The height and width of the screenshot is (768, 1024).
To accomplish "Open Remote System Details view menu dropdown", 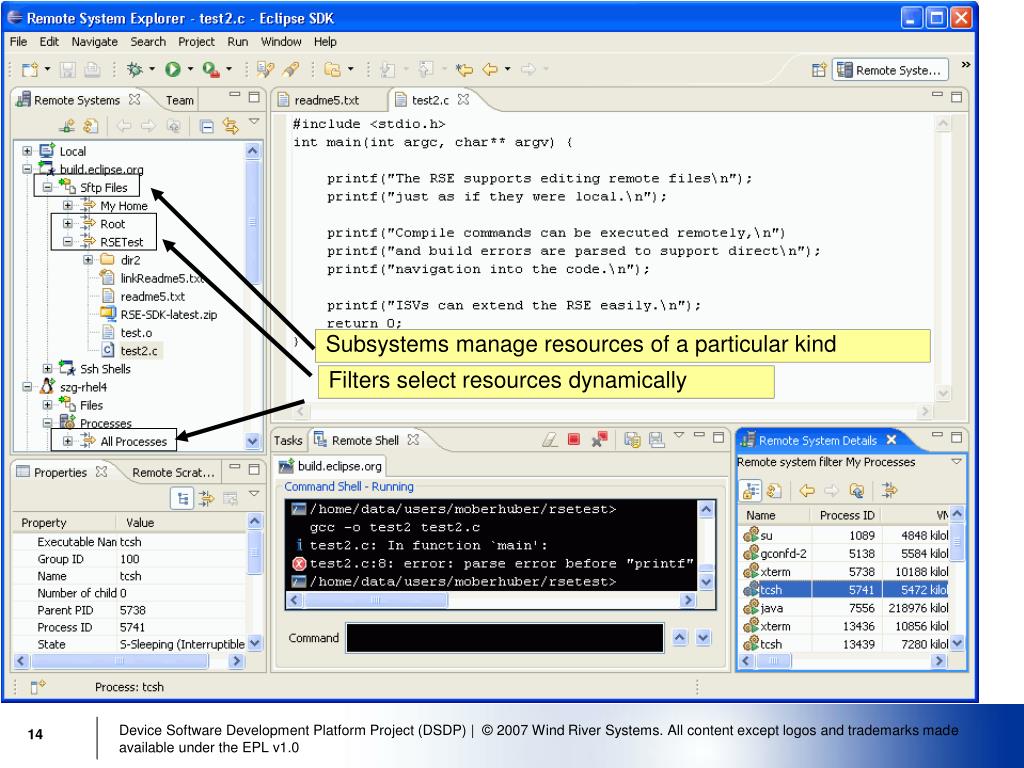I will 957,462.
